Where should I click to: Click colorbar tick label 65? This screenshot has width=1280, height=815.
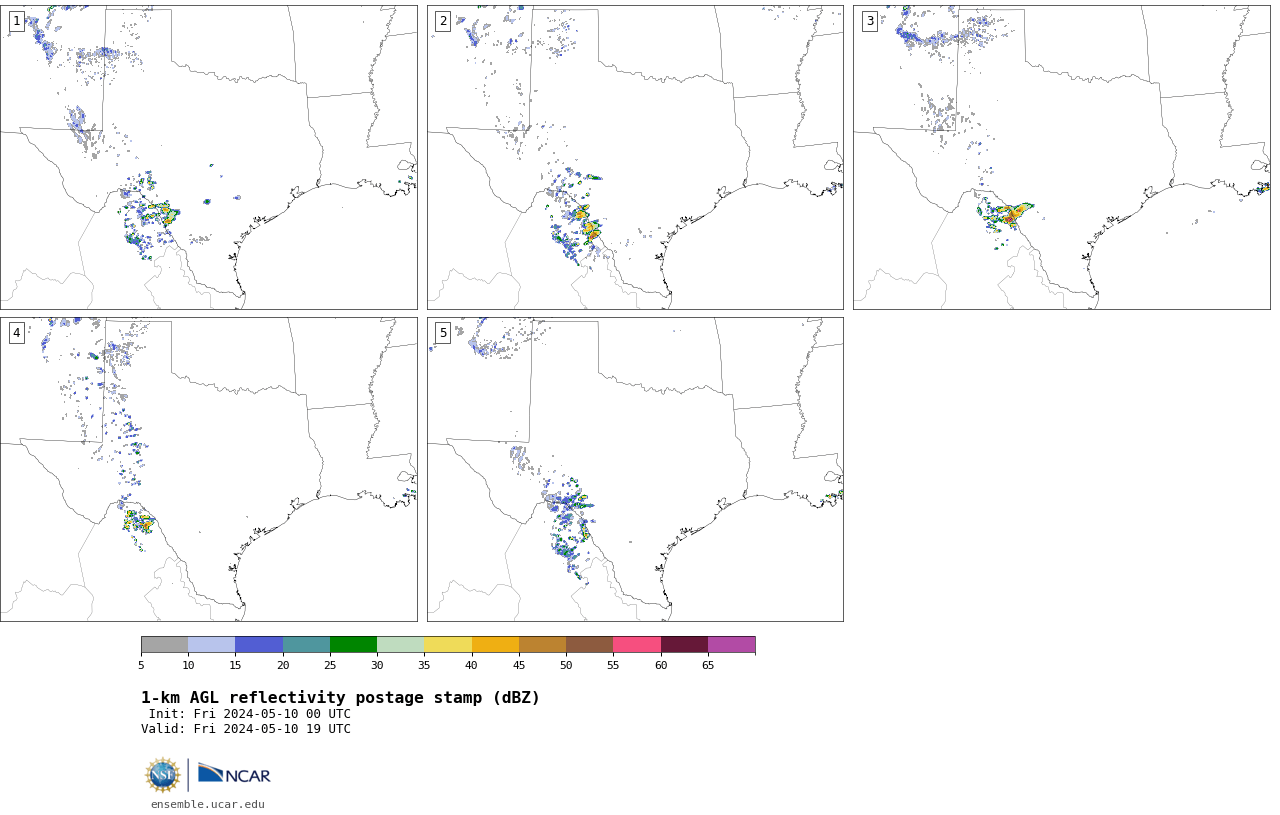708,666
